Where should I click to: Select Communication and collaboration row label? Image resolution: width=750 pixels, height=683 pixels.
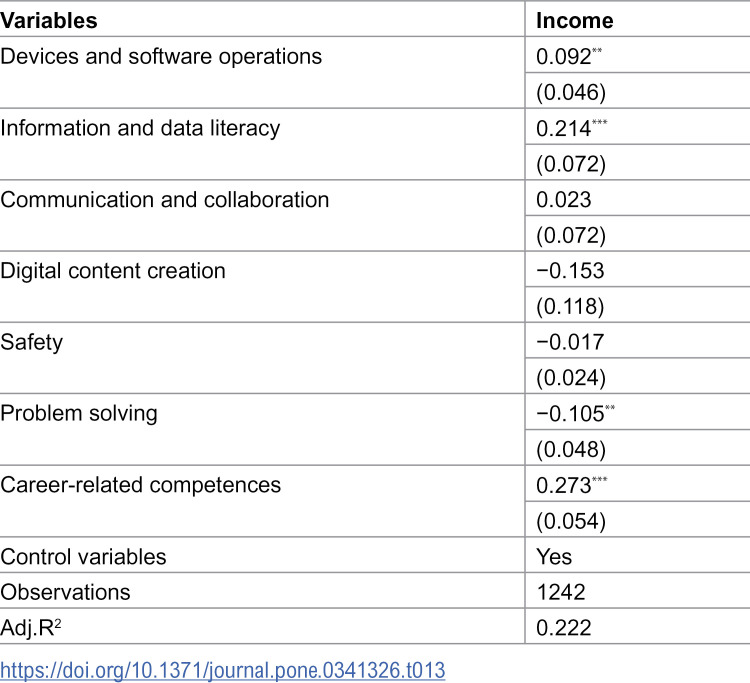click(165, 199)
